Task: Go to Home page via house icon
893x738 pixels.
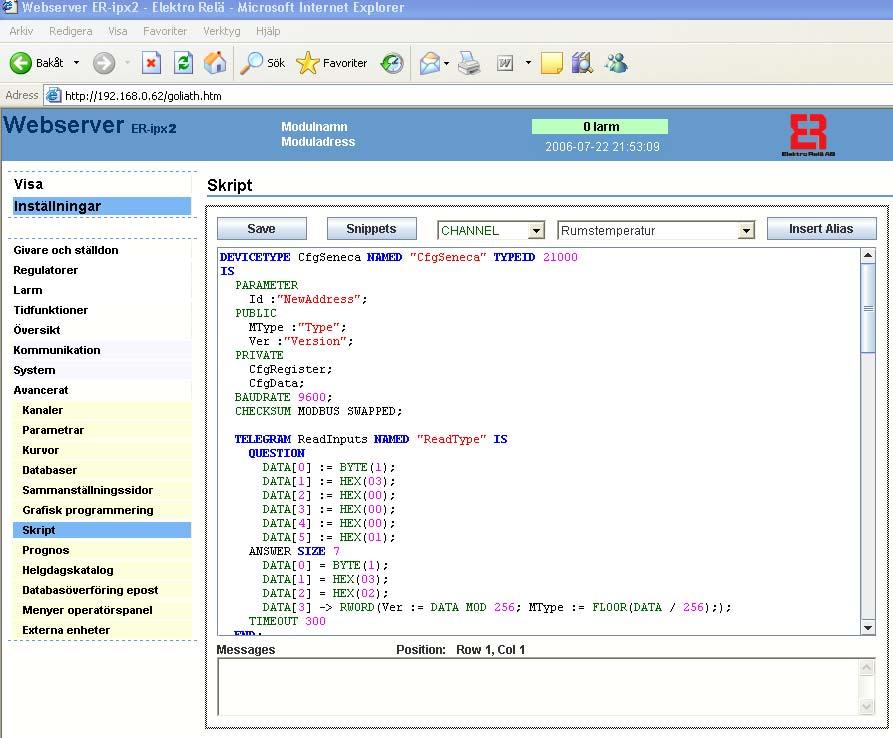Action: click(215, 63)
